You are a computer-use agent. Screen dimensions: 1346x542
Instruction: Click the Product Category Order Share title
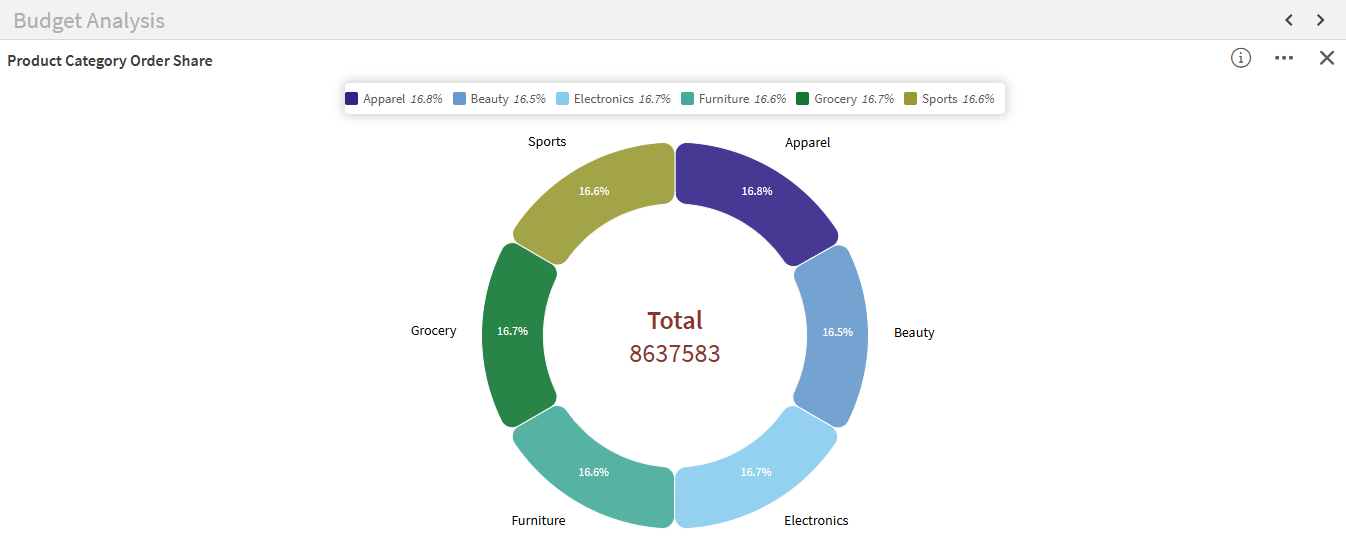coord(110,61)
